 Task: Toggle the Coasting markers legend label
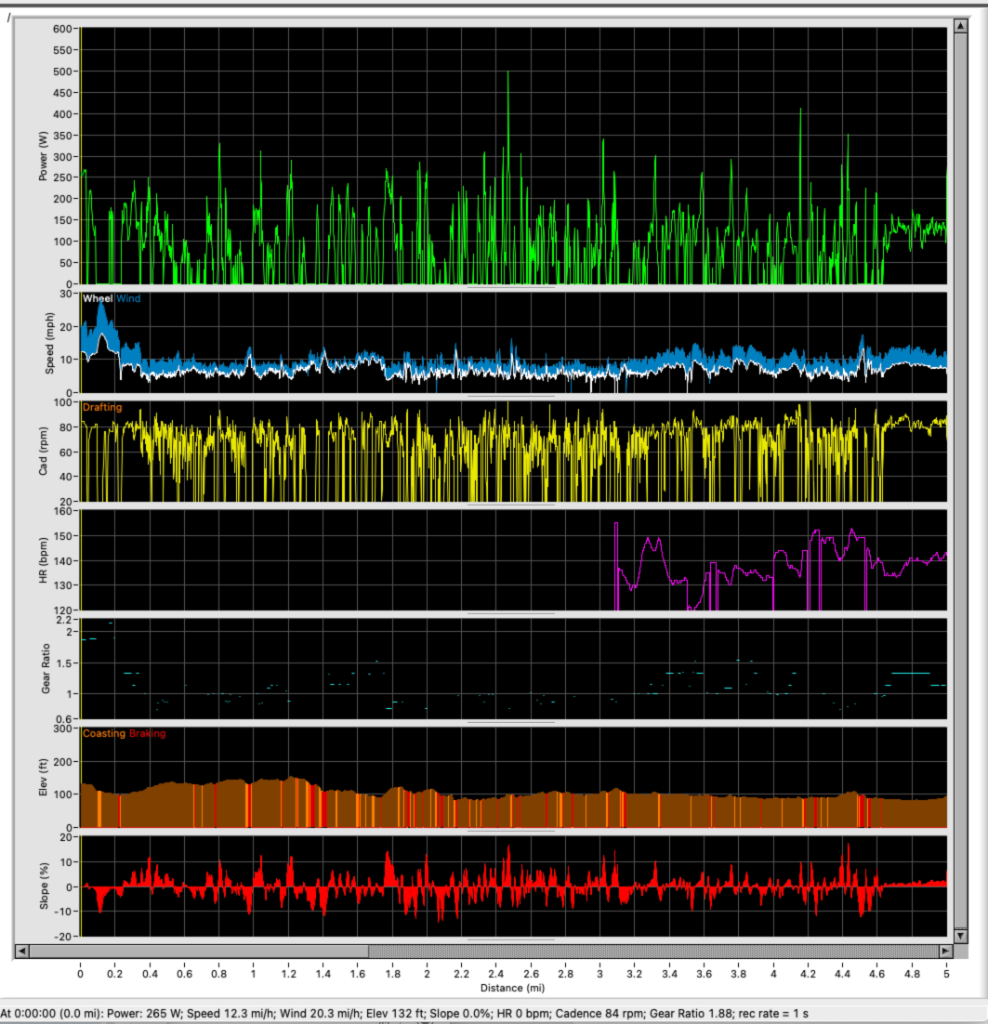click(x=106, y=732)
